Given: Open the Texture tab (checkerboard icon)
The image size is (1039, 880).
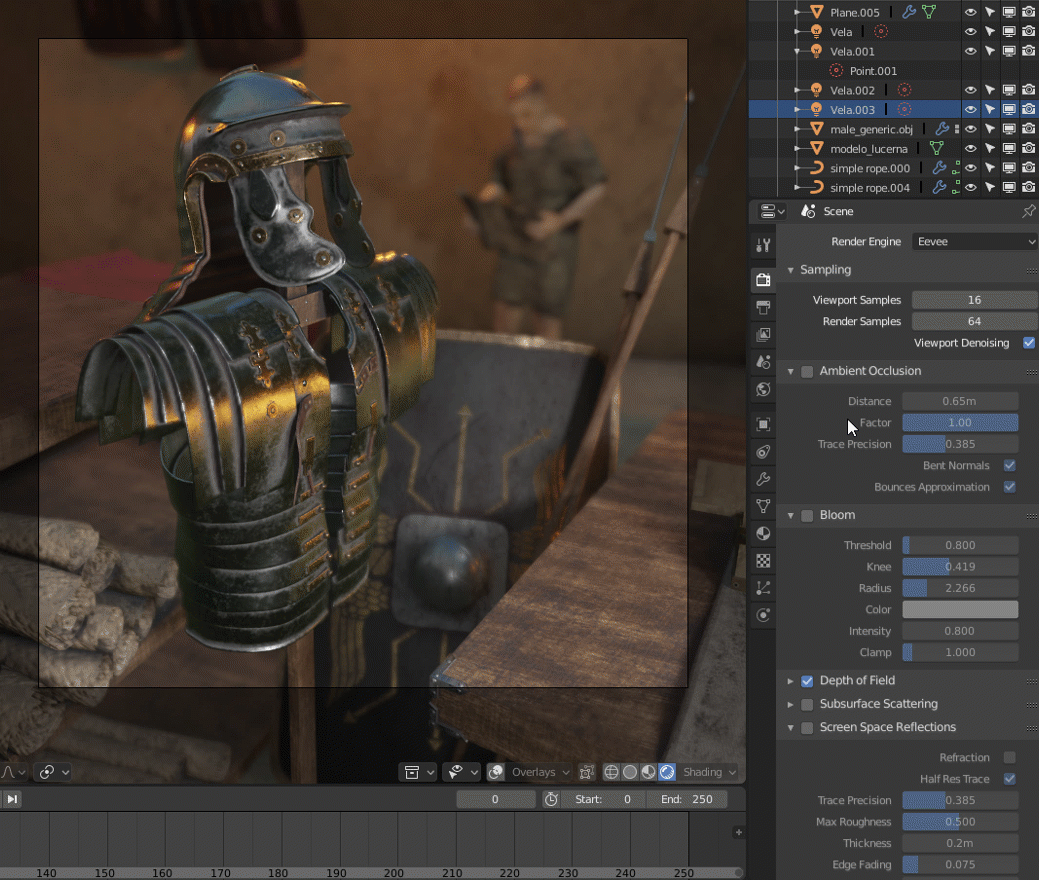Looking at the screenshot, I should [763, 561].
